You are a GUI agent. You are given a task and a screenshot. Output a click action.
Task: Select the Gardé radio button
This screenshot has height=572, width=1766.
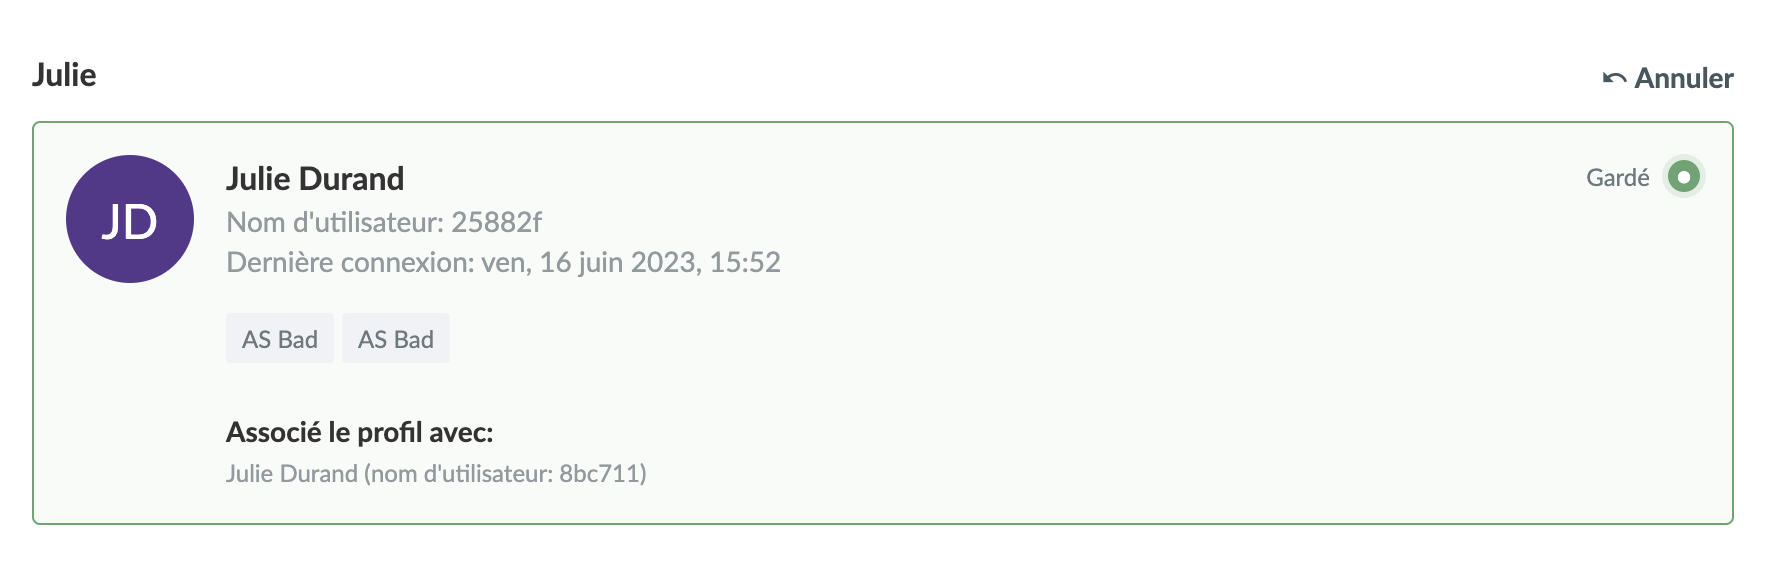[1684, 178]
